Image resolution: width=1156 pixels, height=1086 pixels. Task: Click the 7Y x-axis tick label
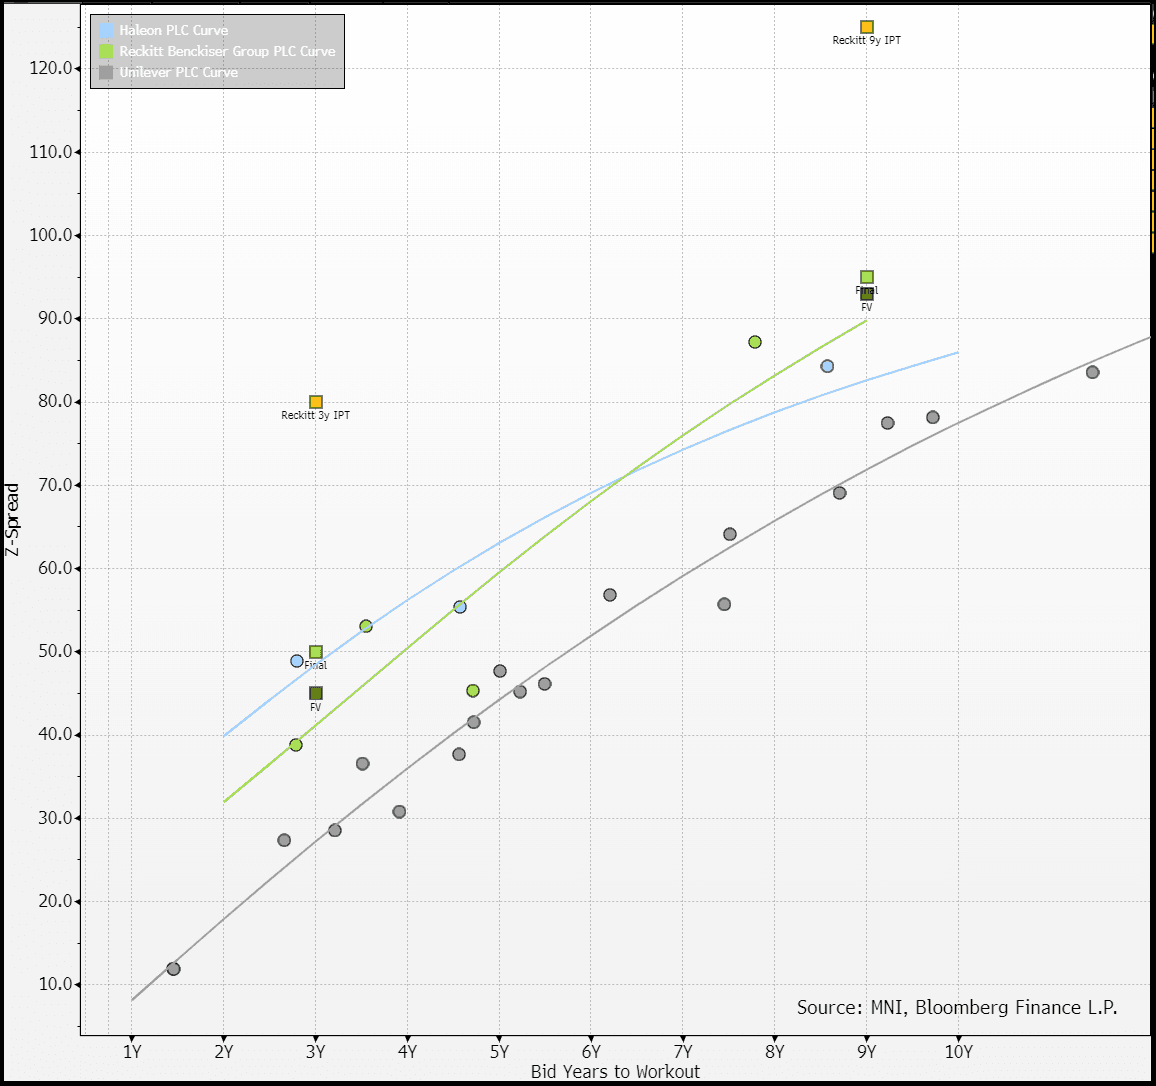tap(683, 1052)
